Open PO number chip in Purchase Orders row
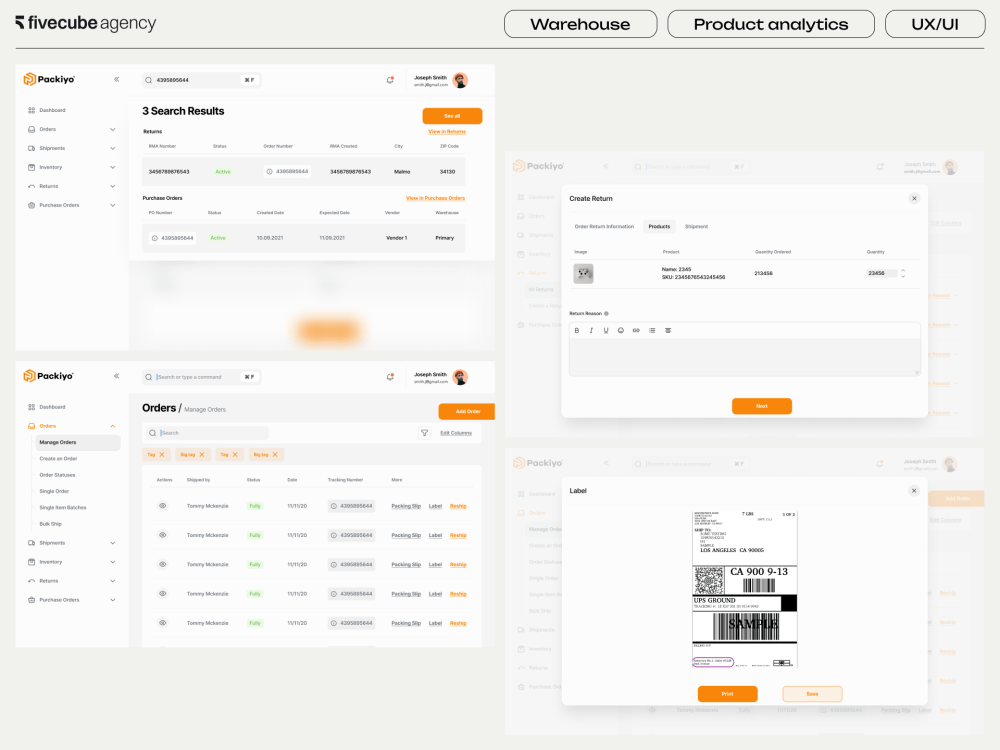Image resolution: width=1000 pixels, height=750 pixels. (172, 238)
